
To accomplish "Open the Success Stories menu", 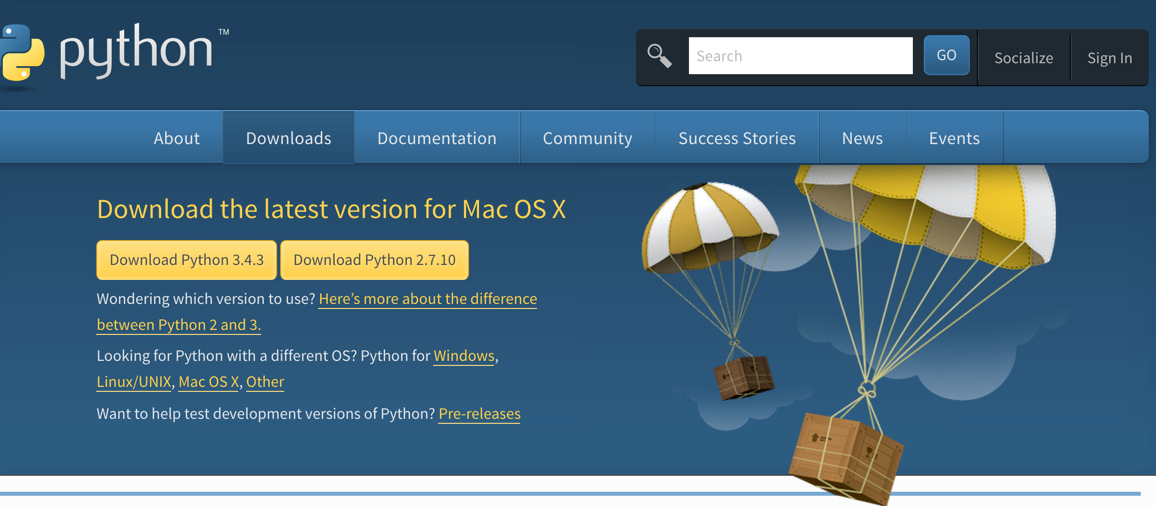I will [737, 138].
